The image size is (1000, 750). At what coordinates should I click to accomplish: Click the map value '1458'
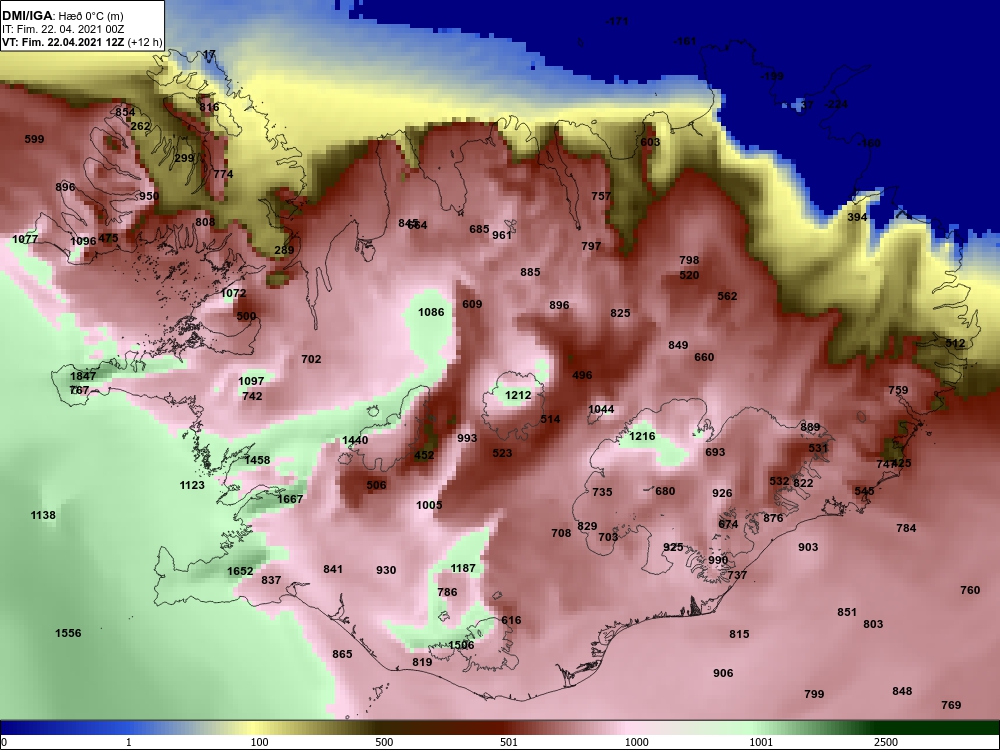point(257,460)
